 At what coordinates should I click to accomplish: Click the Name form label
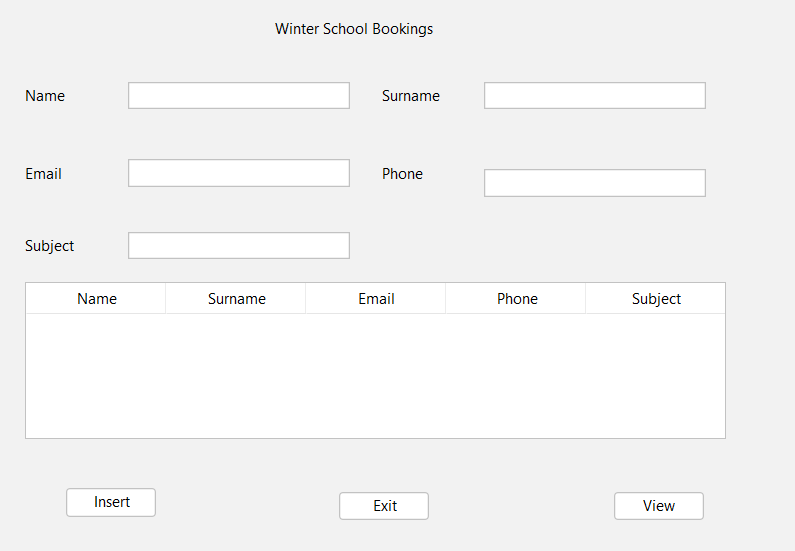(45, 96)
